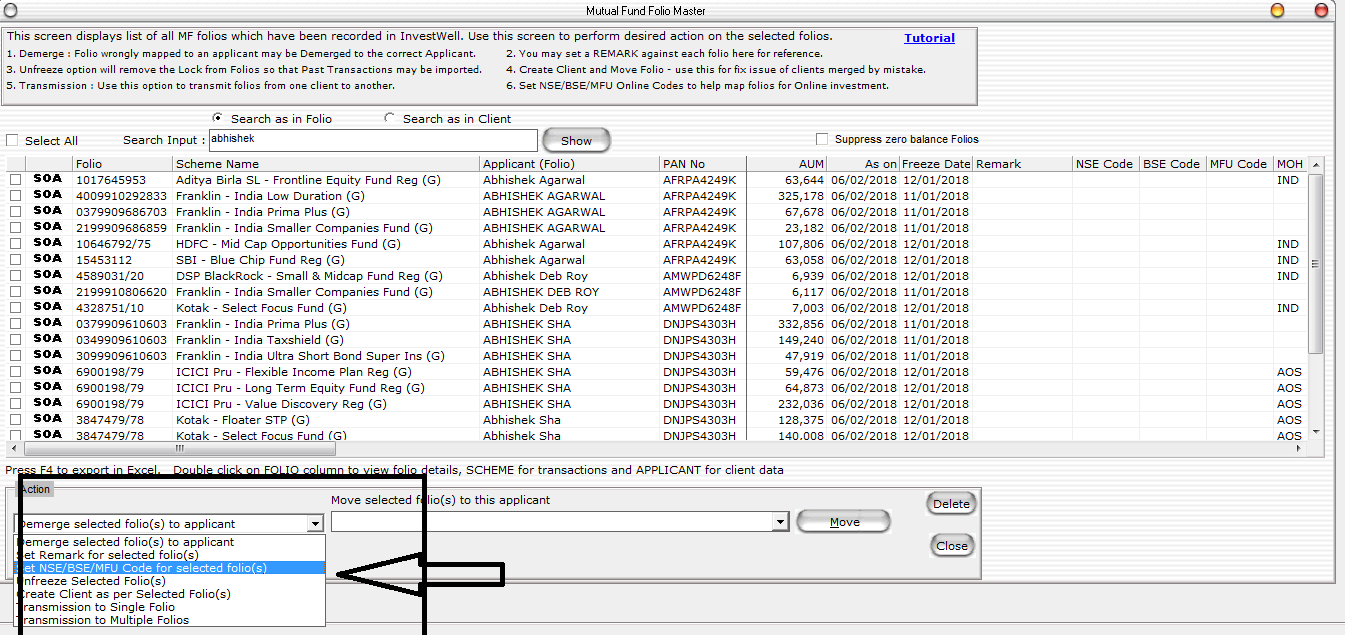The height and width of the screenshot is (635, 1345).
Task: Click scheme 'Franklin - India Prima Plus (G)' for folio 0379909686703
Action: (263, 212)
